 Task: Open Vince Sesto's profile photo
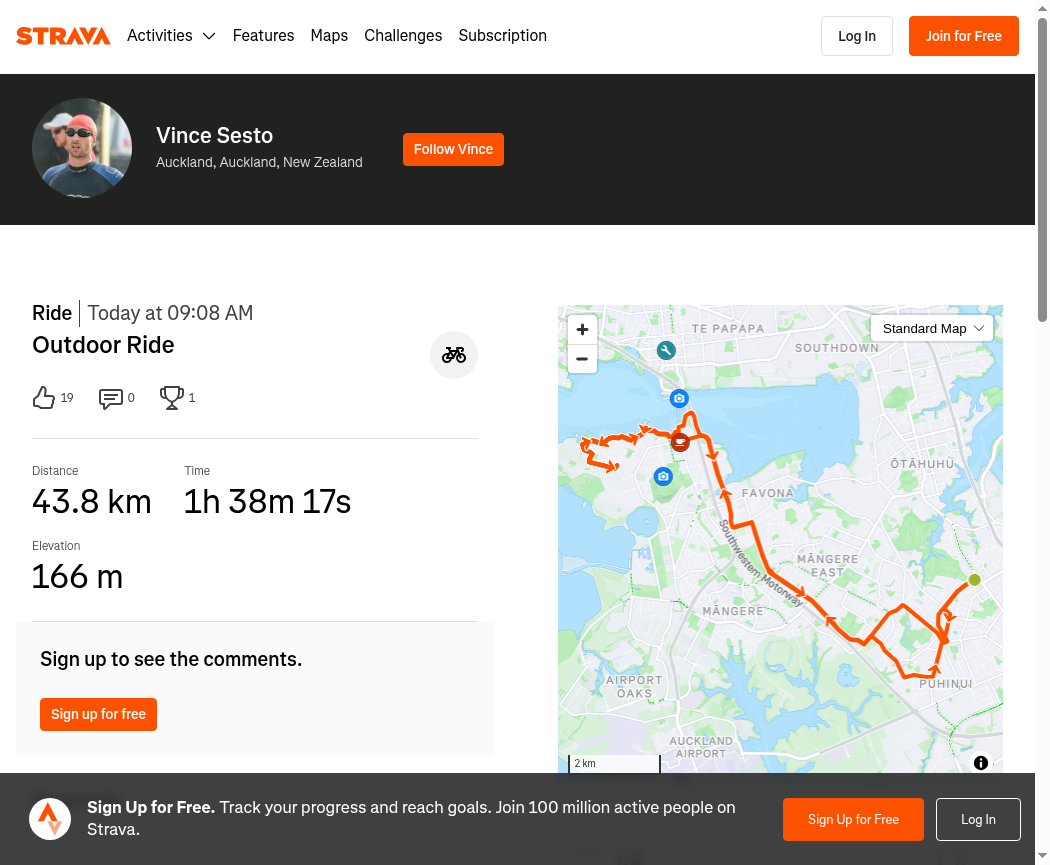point(82,148)
